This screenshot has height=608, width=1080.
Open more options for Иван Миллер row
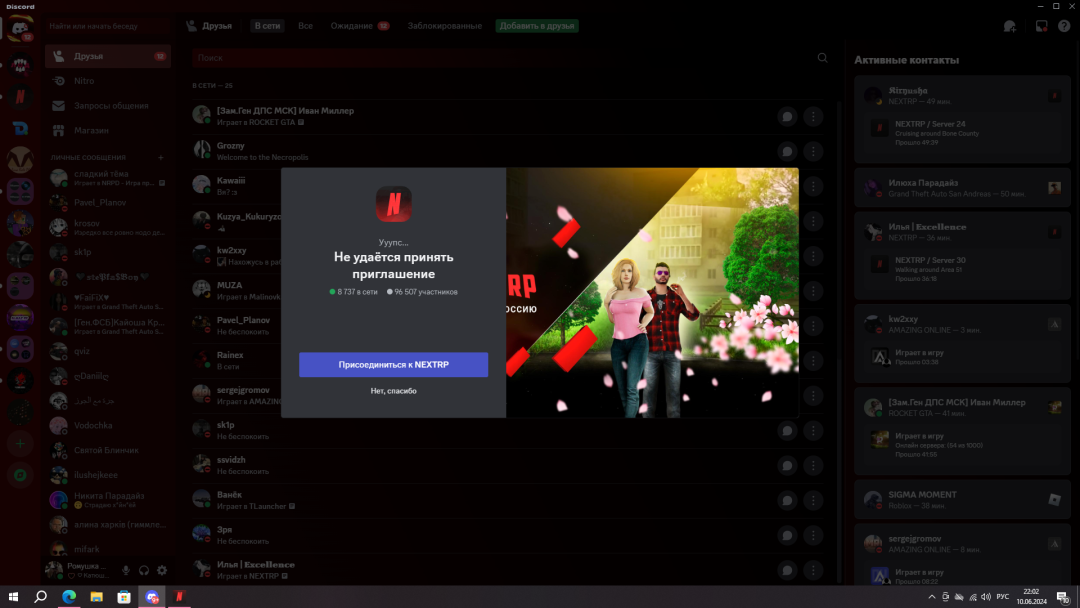coord(813,116)
